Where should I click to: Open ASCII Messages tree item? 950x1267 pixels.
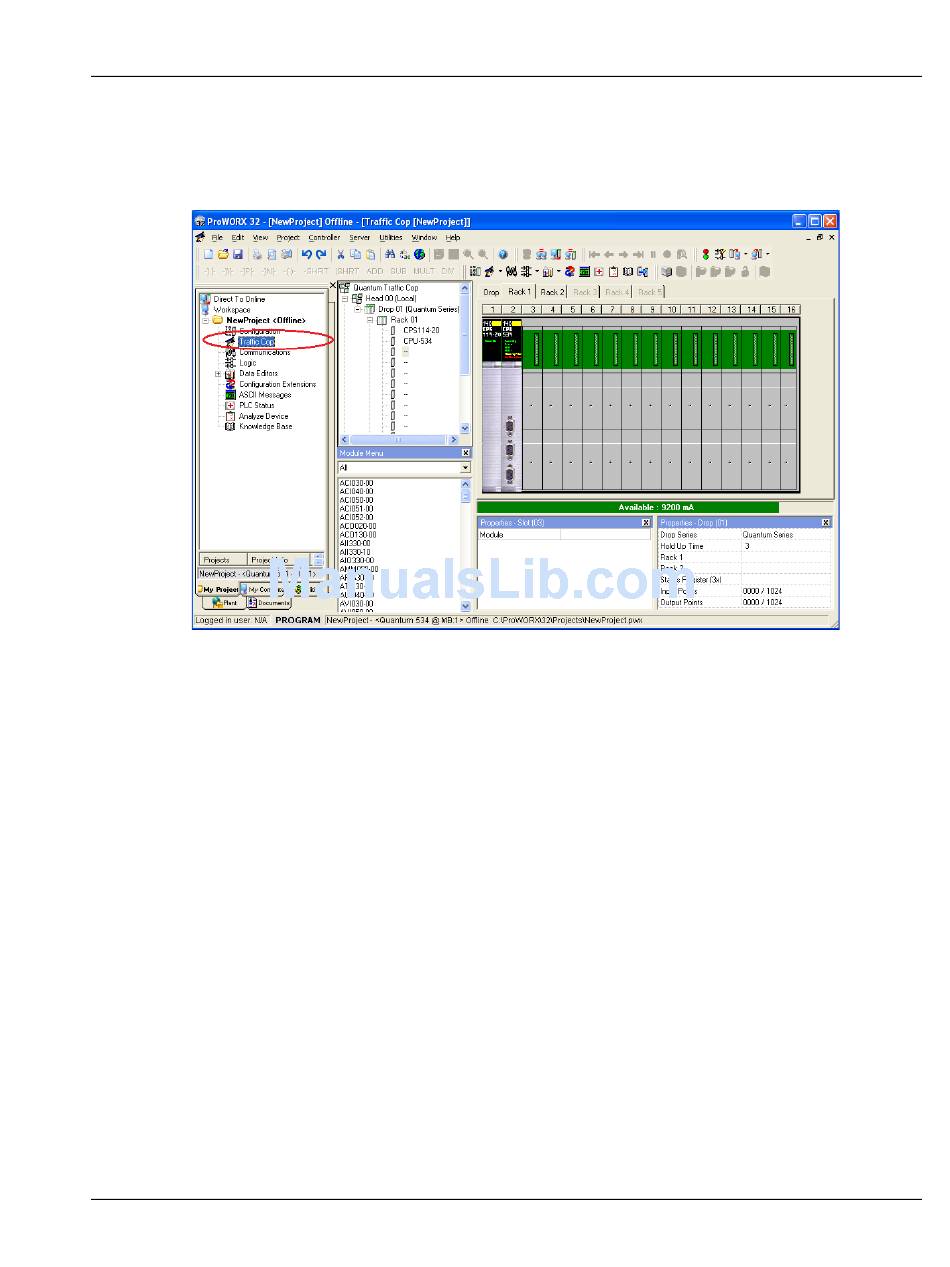click(x=265, y=395)
